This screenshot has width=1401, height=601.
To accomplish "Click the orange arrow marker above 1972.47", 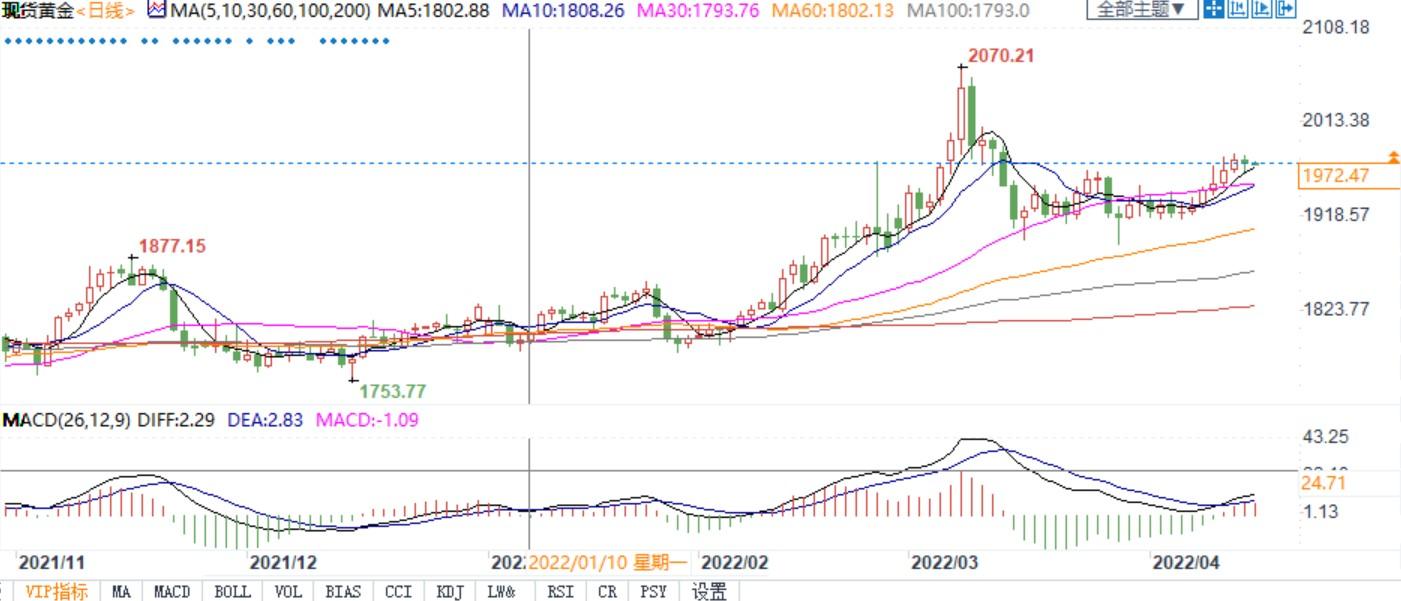I will (x=1393, y=157).
